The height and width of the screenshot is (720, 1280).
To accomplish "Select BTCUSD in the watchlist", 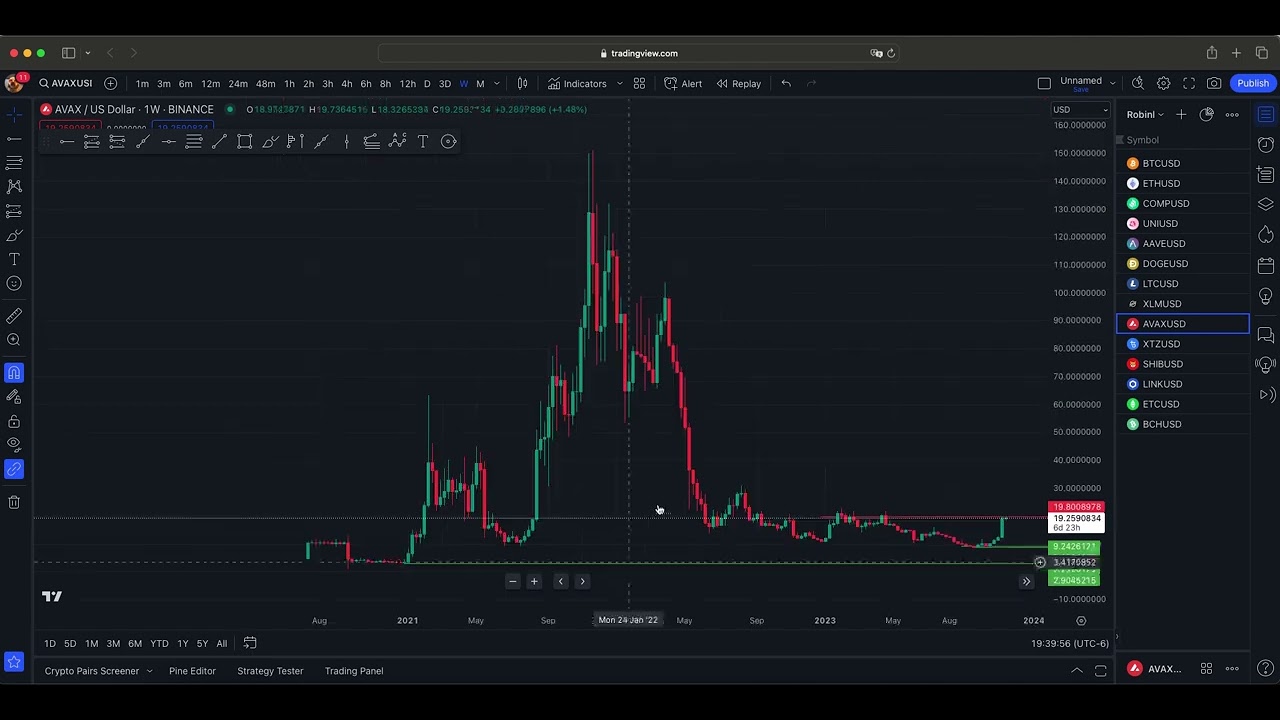I will pos(1183,163).
